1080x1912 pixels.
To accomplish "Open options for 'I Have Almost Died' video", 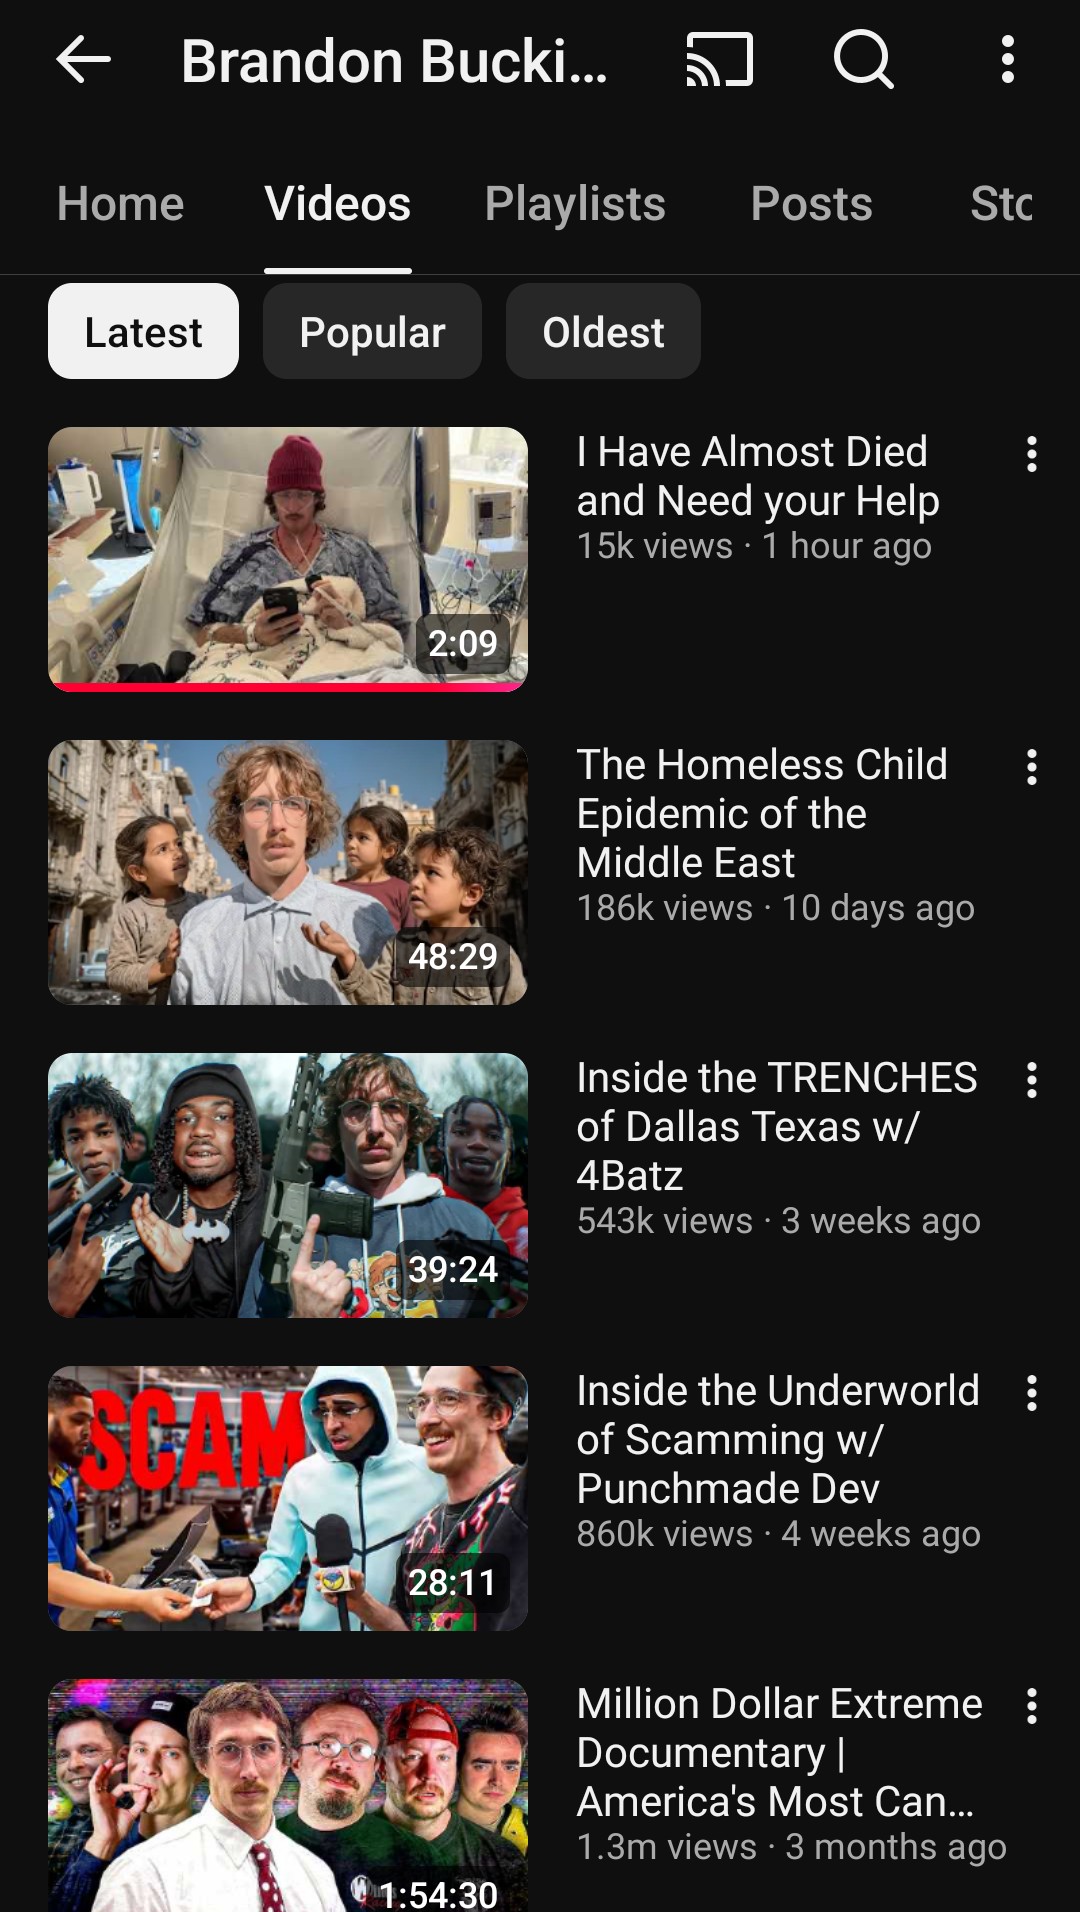I will (x=1032, y=454).
